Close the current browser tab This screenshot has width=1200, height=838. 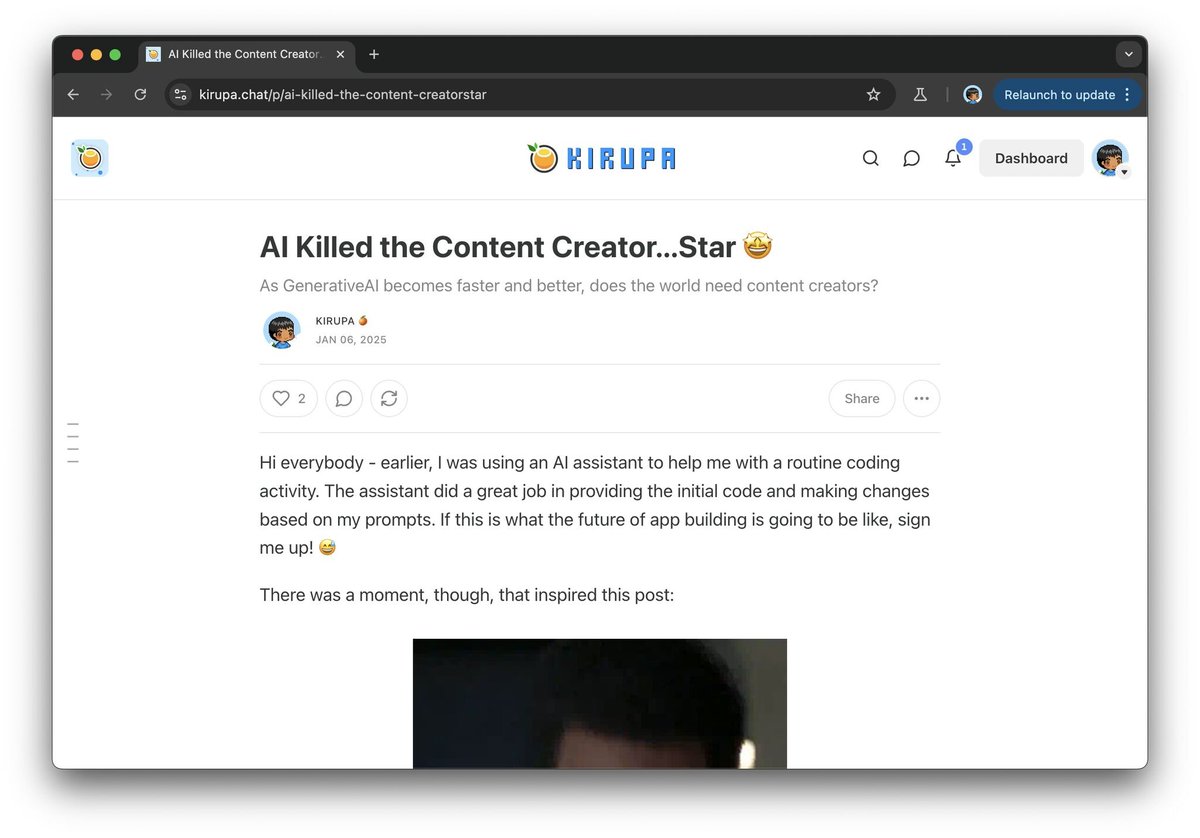click(x=341, y=54)
